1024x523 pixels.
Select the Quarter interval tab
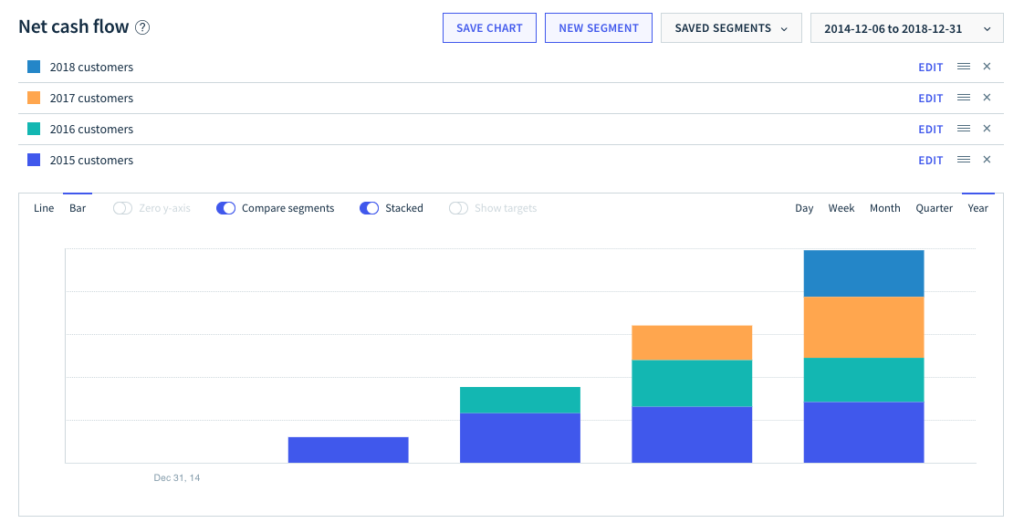(x=934, y=208)
